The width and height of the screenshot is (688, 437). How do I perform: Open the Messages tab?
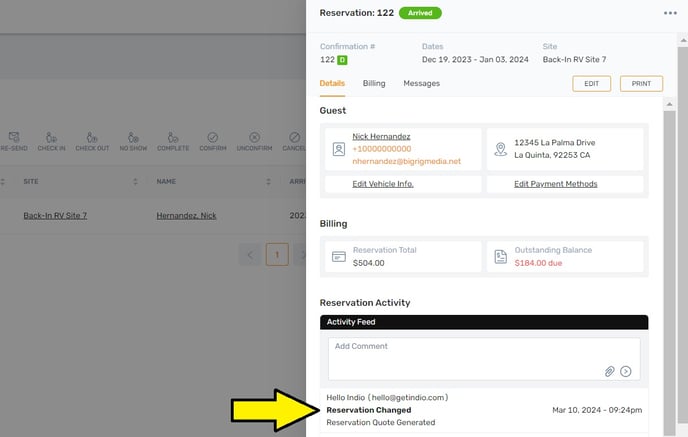pos(422,83)
